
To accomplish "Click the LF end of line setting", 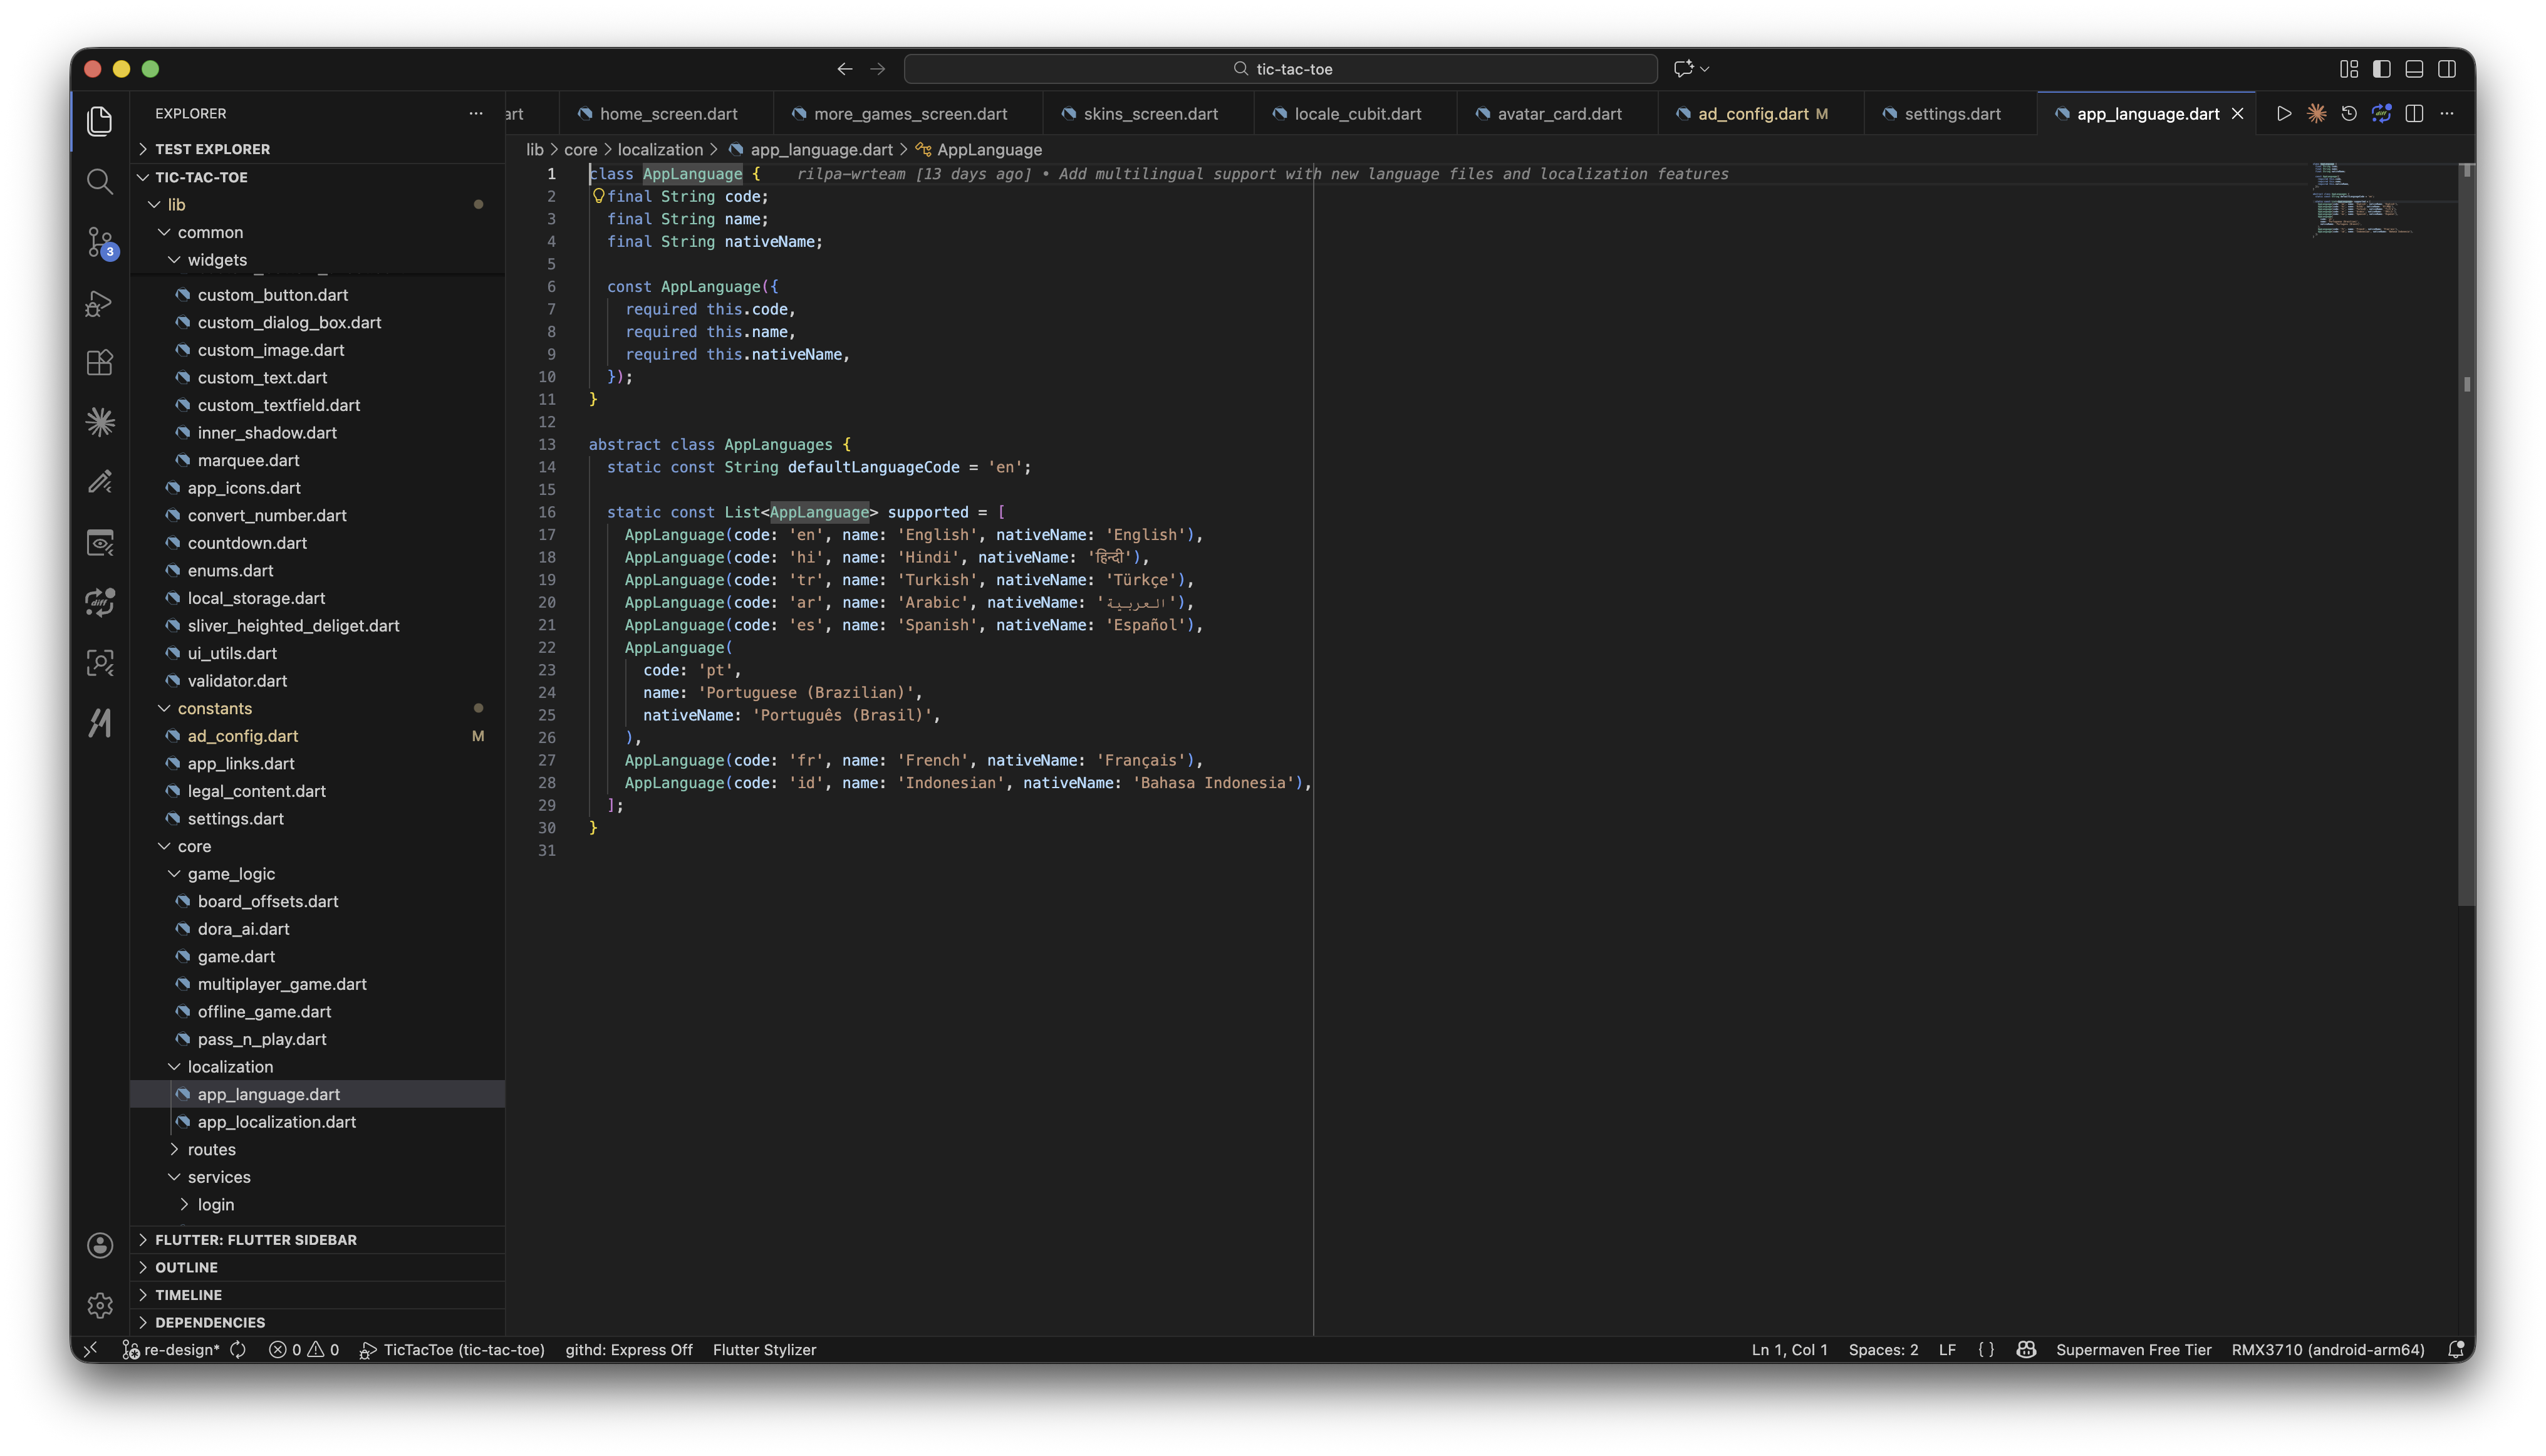I will tap(1947, 1350).
